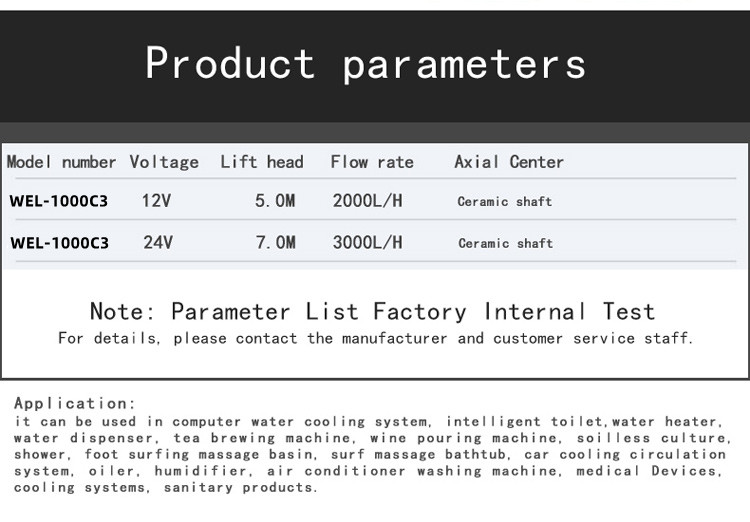Click the Application: label
The image size is (750, 522).
point(75,403)
